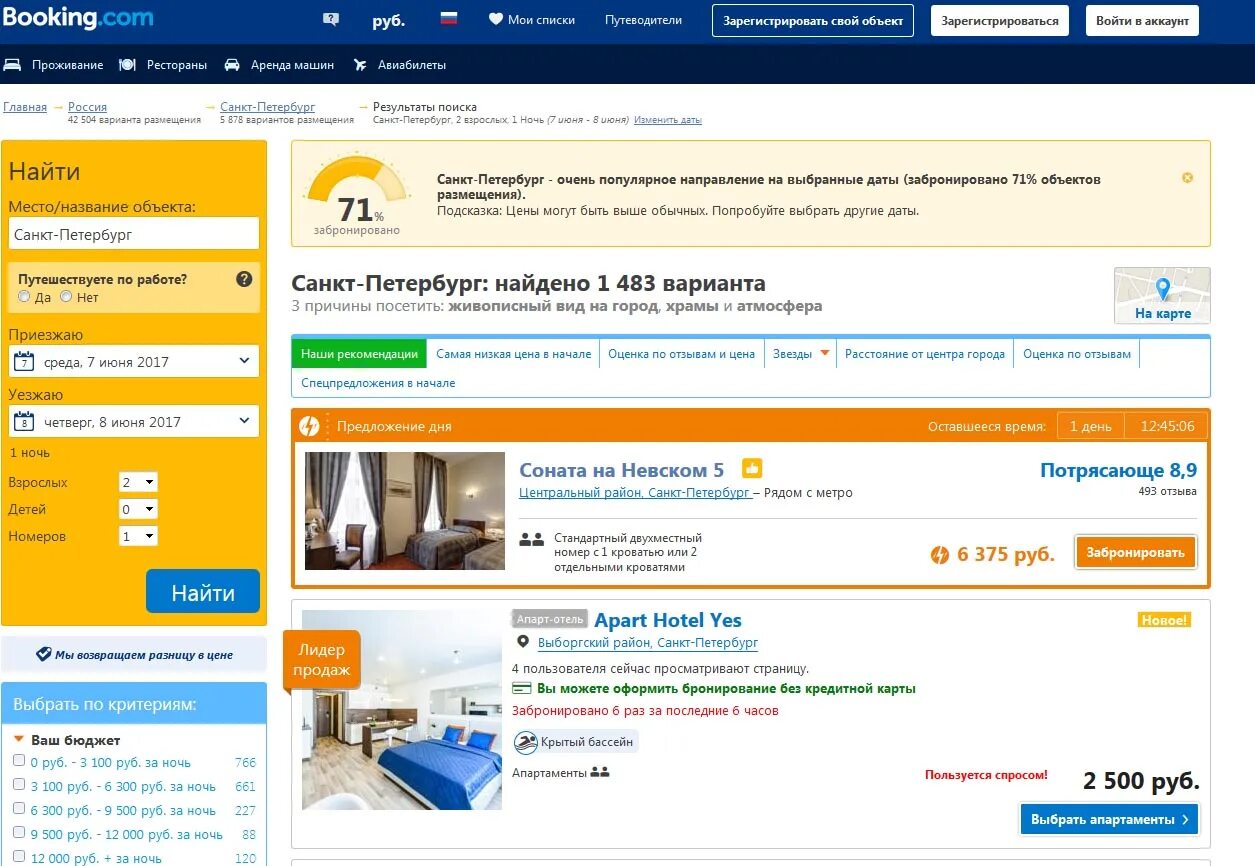The image size is (1255, 866).
Task: Open the Путеводители link
Action: 643,20
